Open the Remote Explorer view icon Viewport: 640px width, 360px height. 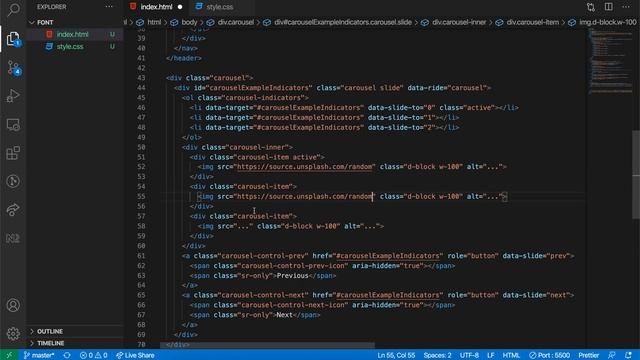[x=13, y=124]
